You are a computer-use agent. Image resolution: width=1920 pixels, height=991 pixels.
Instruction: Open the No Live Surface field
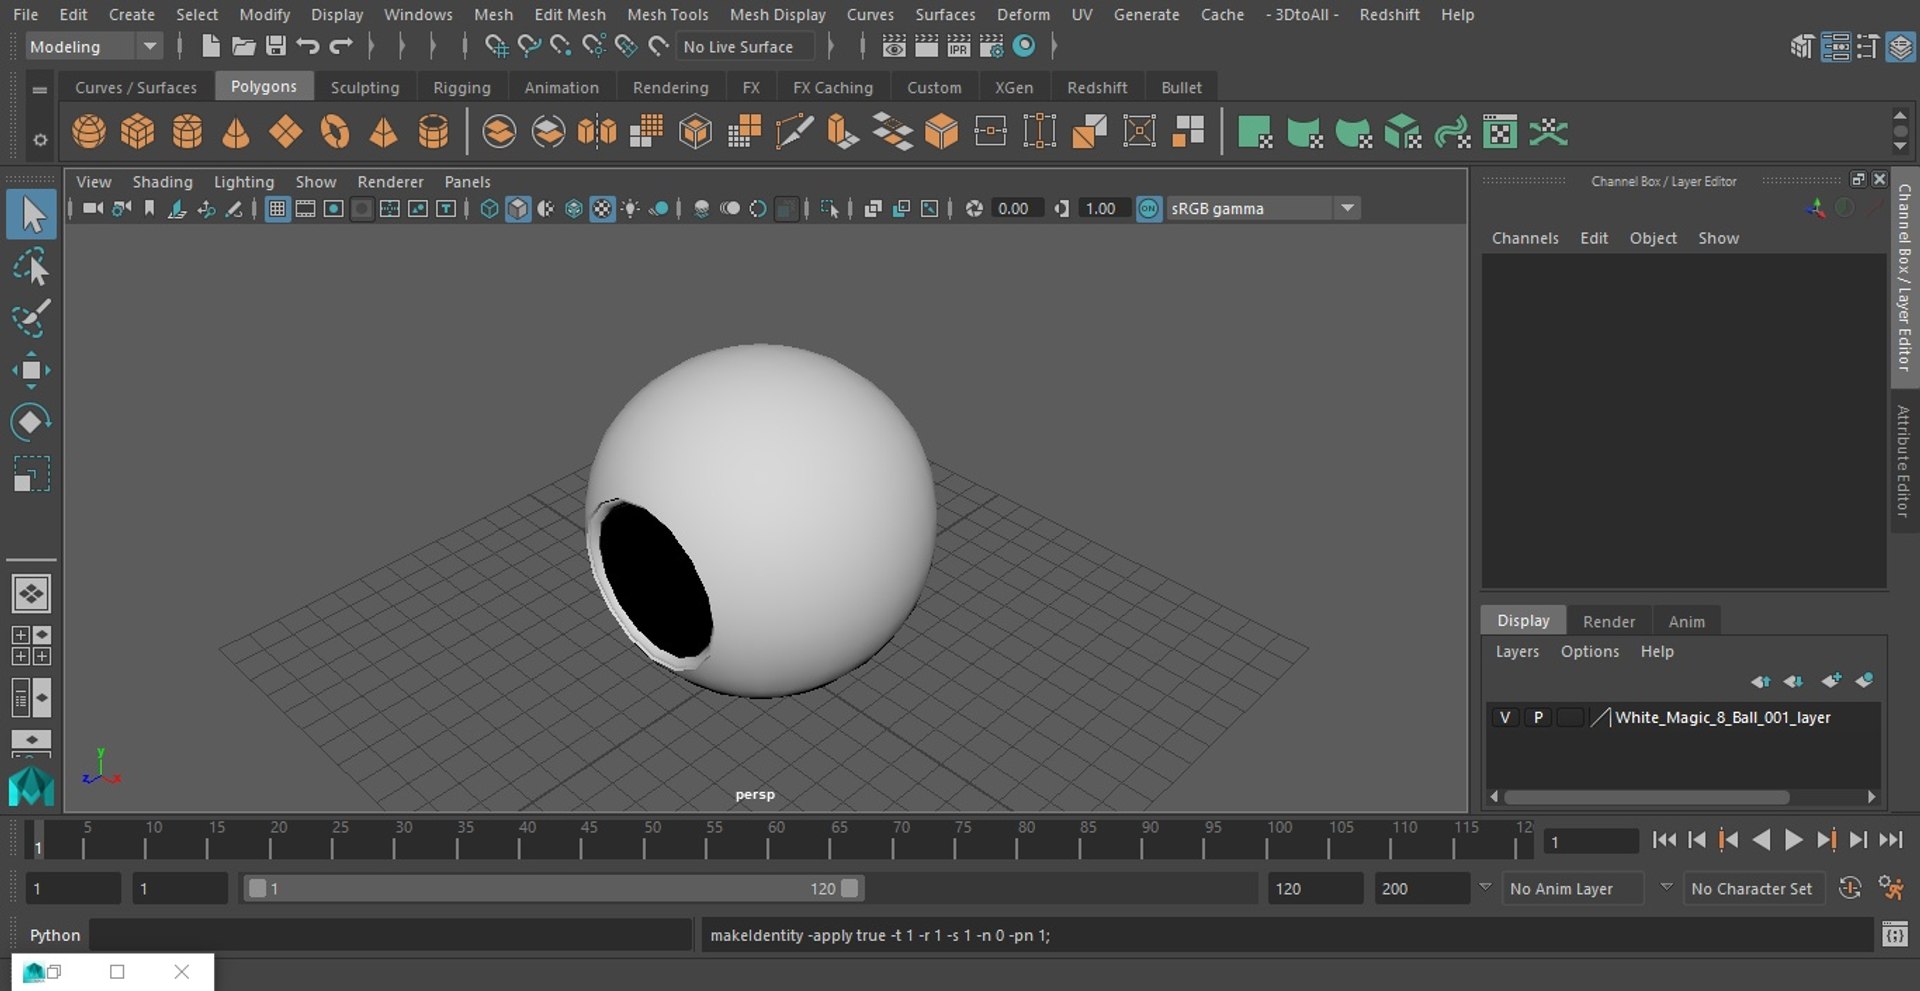point(745,46)
